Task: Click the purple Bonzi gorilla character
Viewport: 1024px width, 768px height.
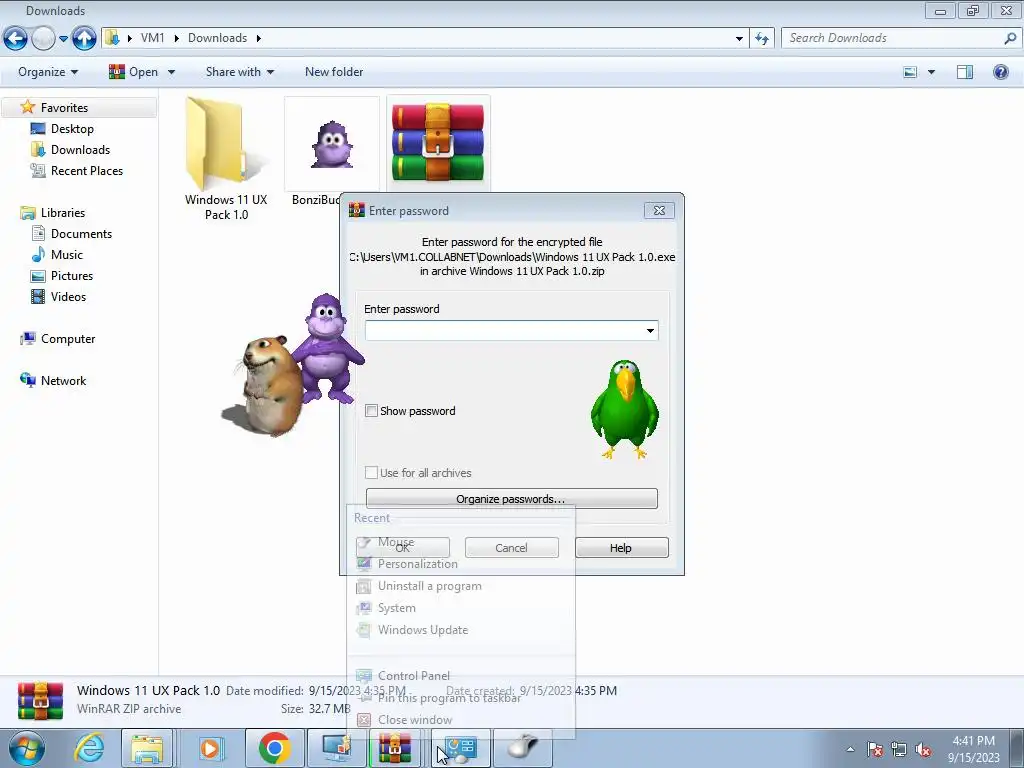Action: pos(328,348)
